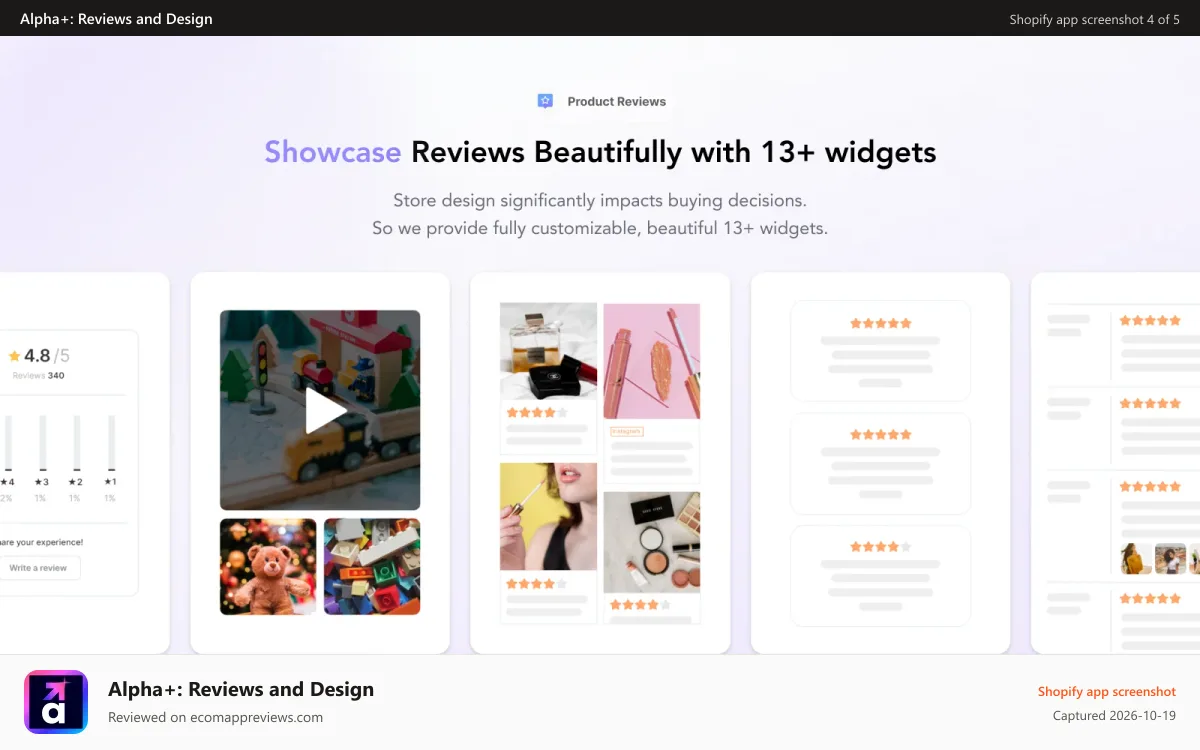Click stars under the perfume bottle photo
The height and width of the screenshot is (750, 1200).
point(537,412)
